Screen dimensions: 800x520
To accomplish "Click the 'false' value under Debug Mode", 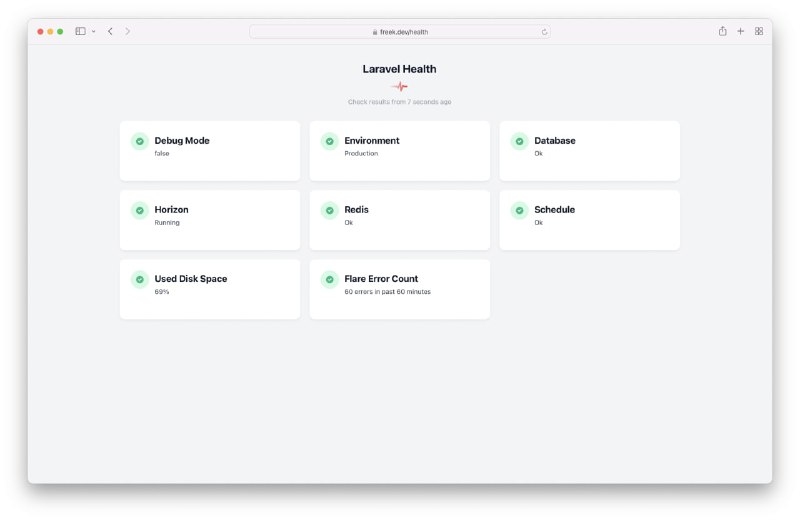I will [x=162, y=153].
